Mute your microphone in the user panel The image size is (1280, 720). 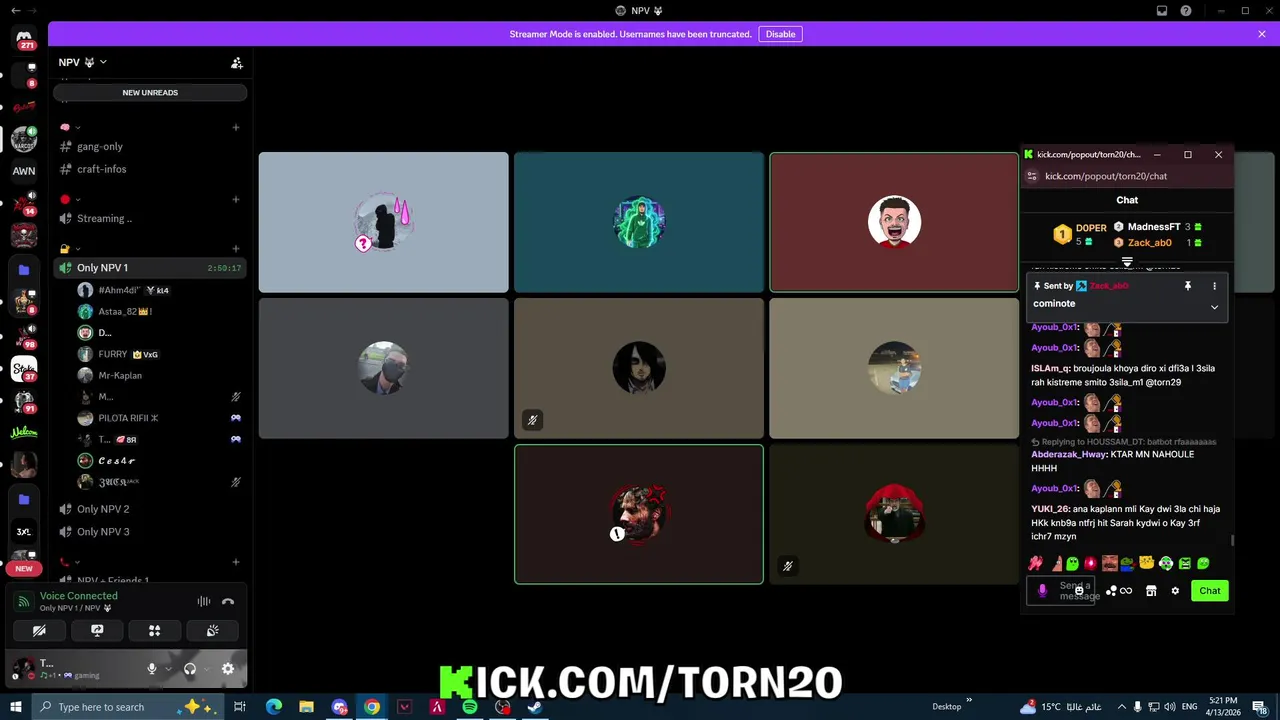(x=152, y=669)
